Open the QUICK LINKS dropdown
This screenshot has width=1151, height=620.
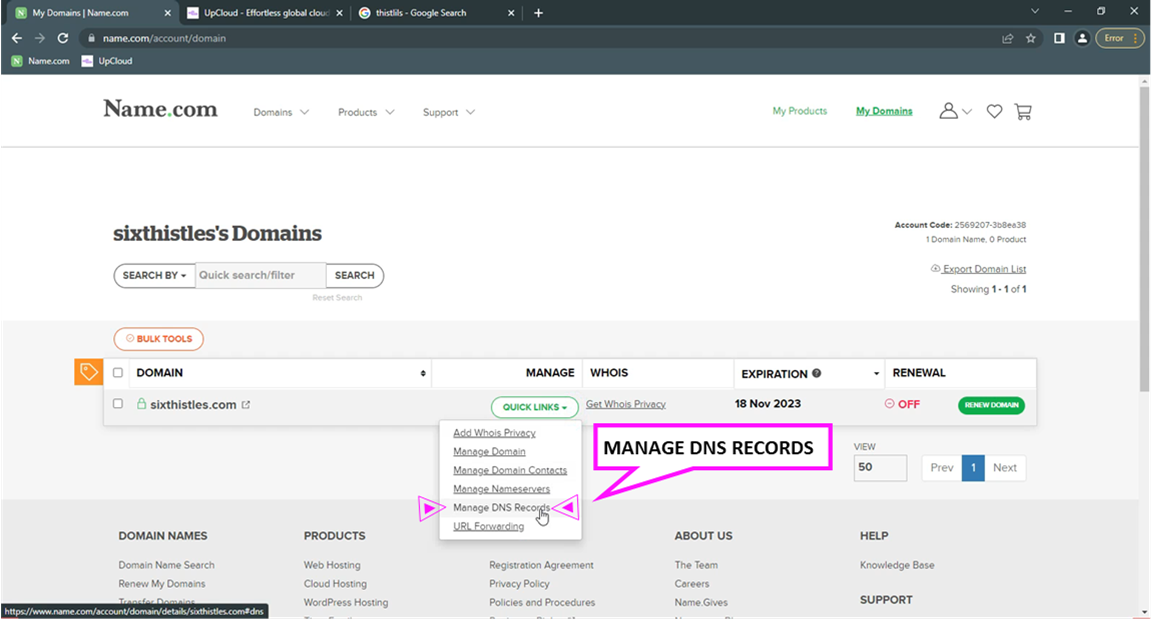tap(534, 407)
